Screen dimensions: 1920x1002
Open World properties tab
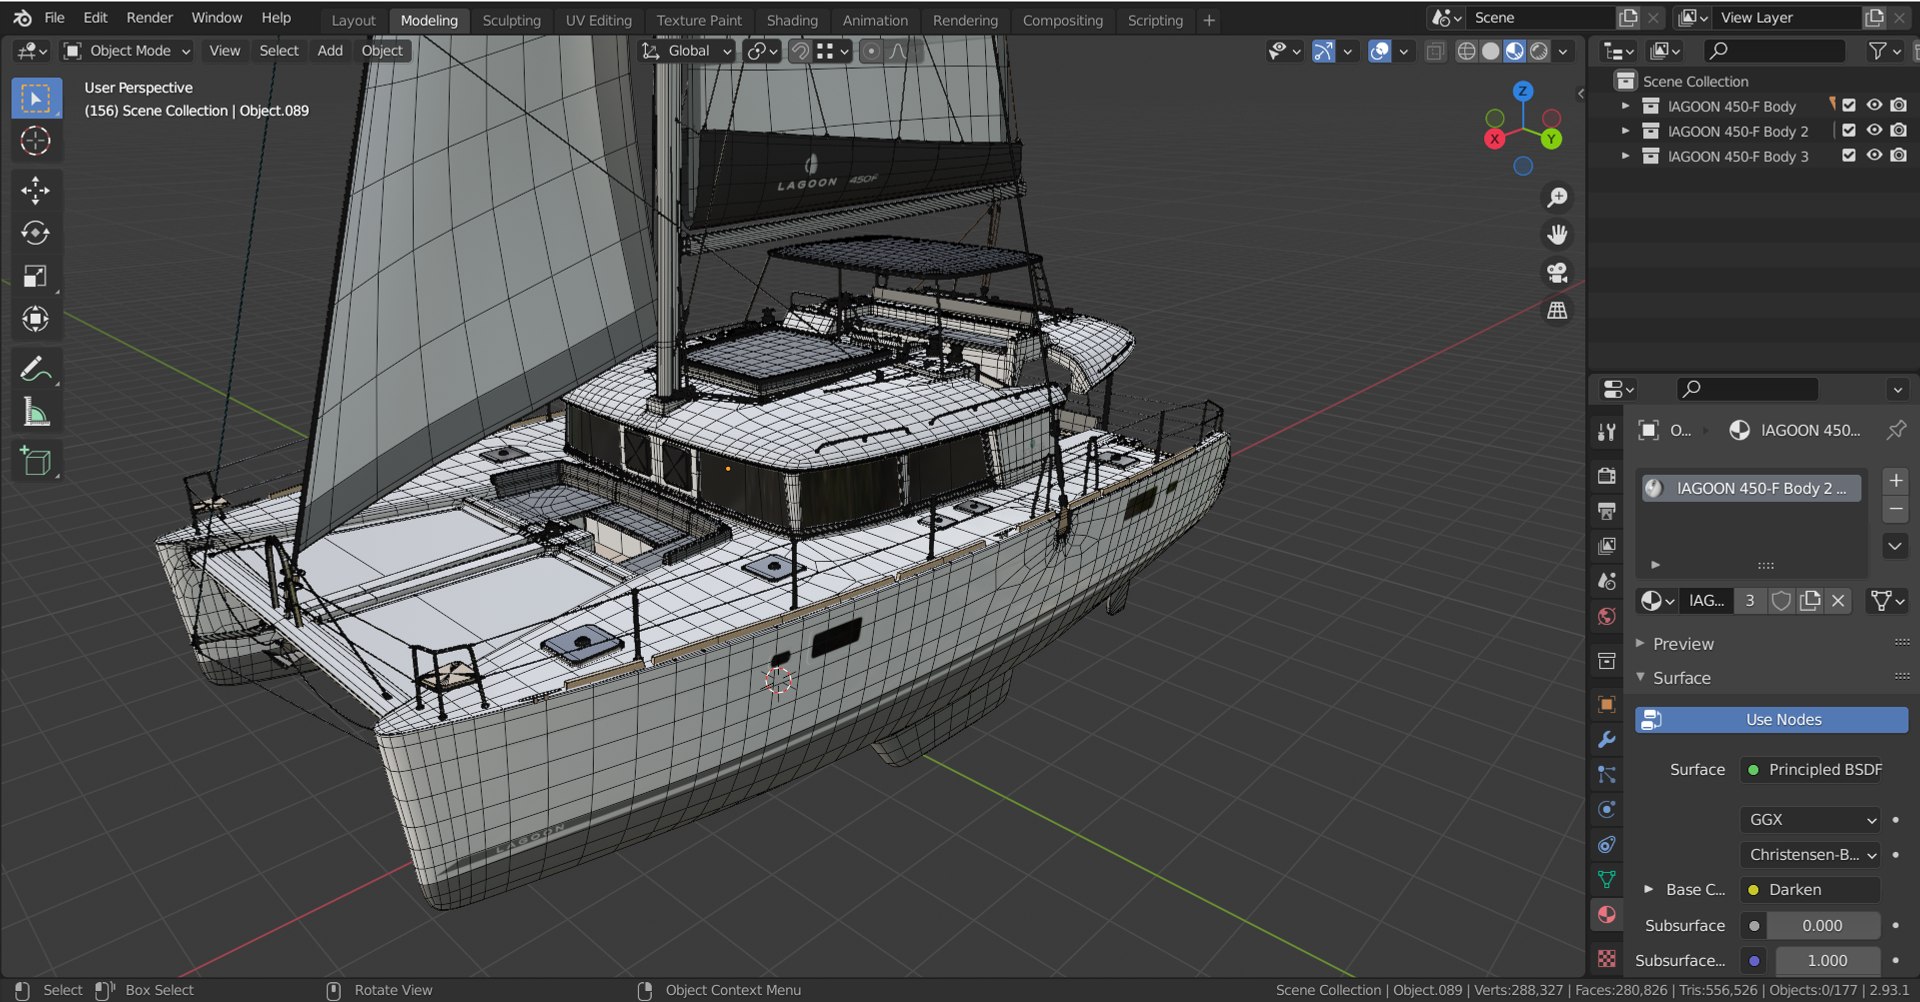1606,616
